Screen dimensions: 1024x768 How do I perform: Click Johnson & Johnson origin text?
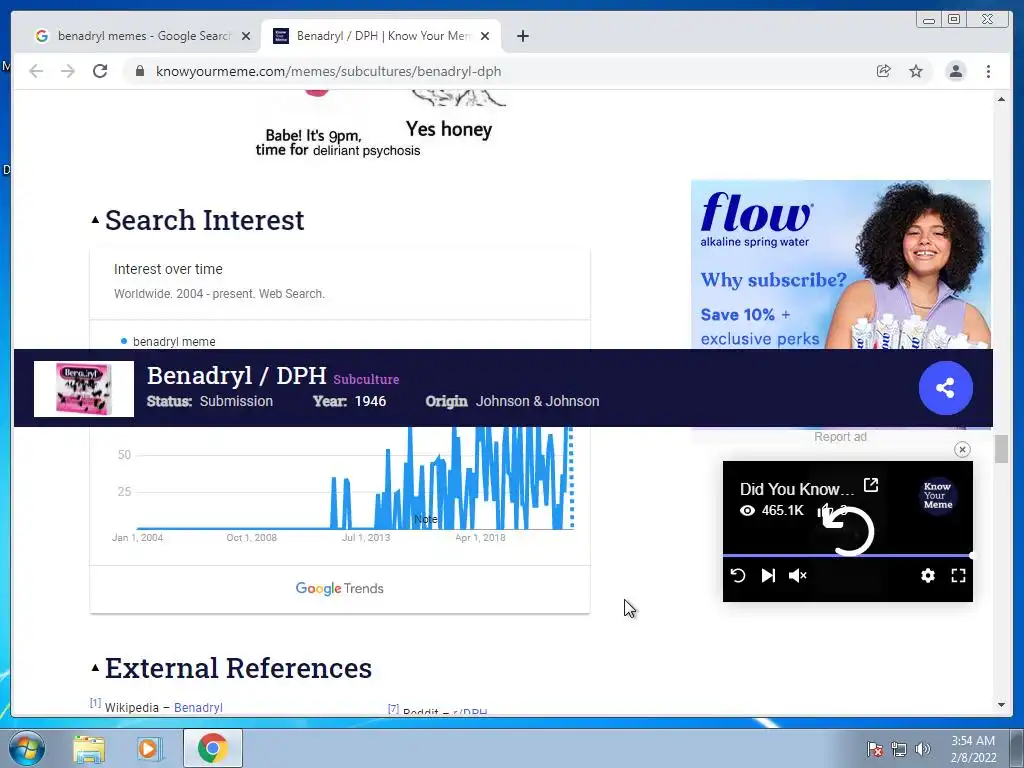coord(537,401)
